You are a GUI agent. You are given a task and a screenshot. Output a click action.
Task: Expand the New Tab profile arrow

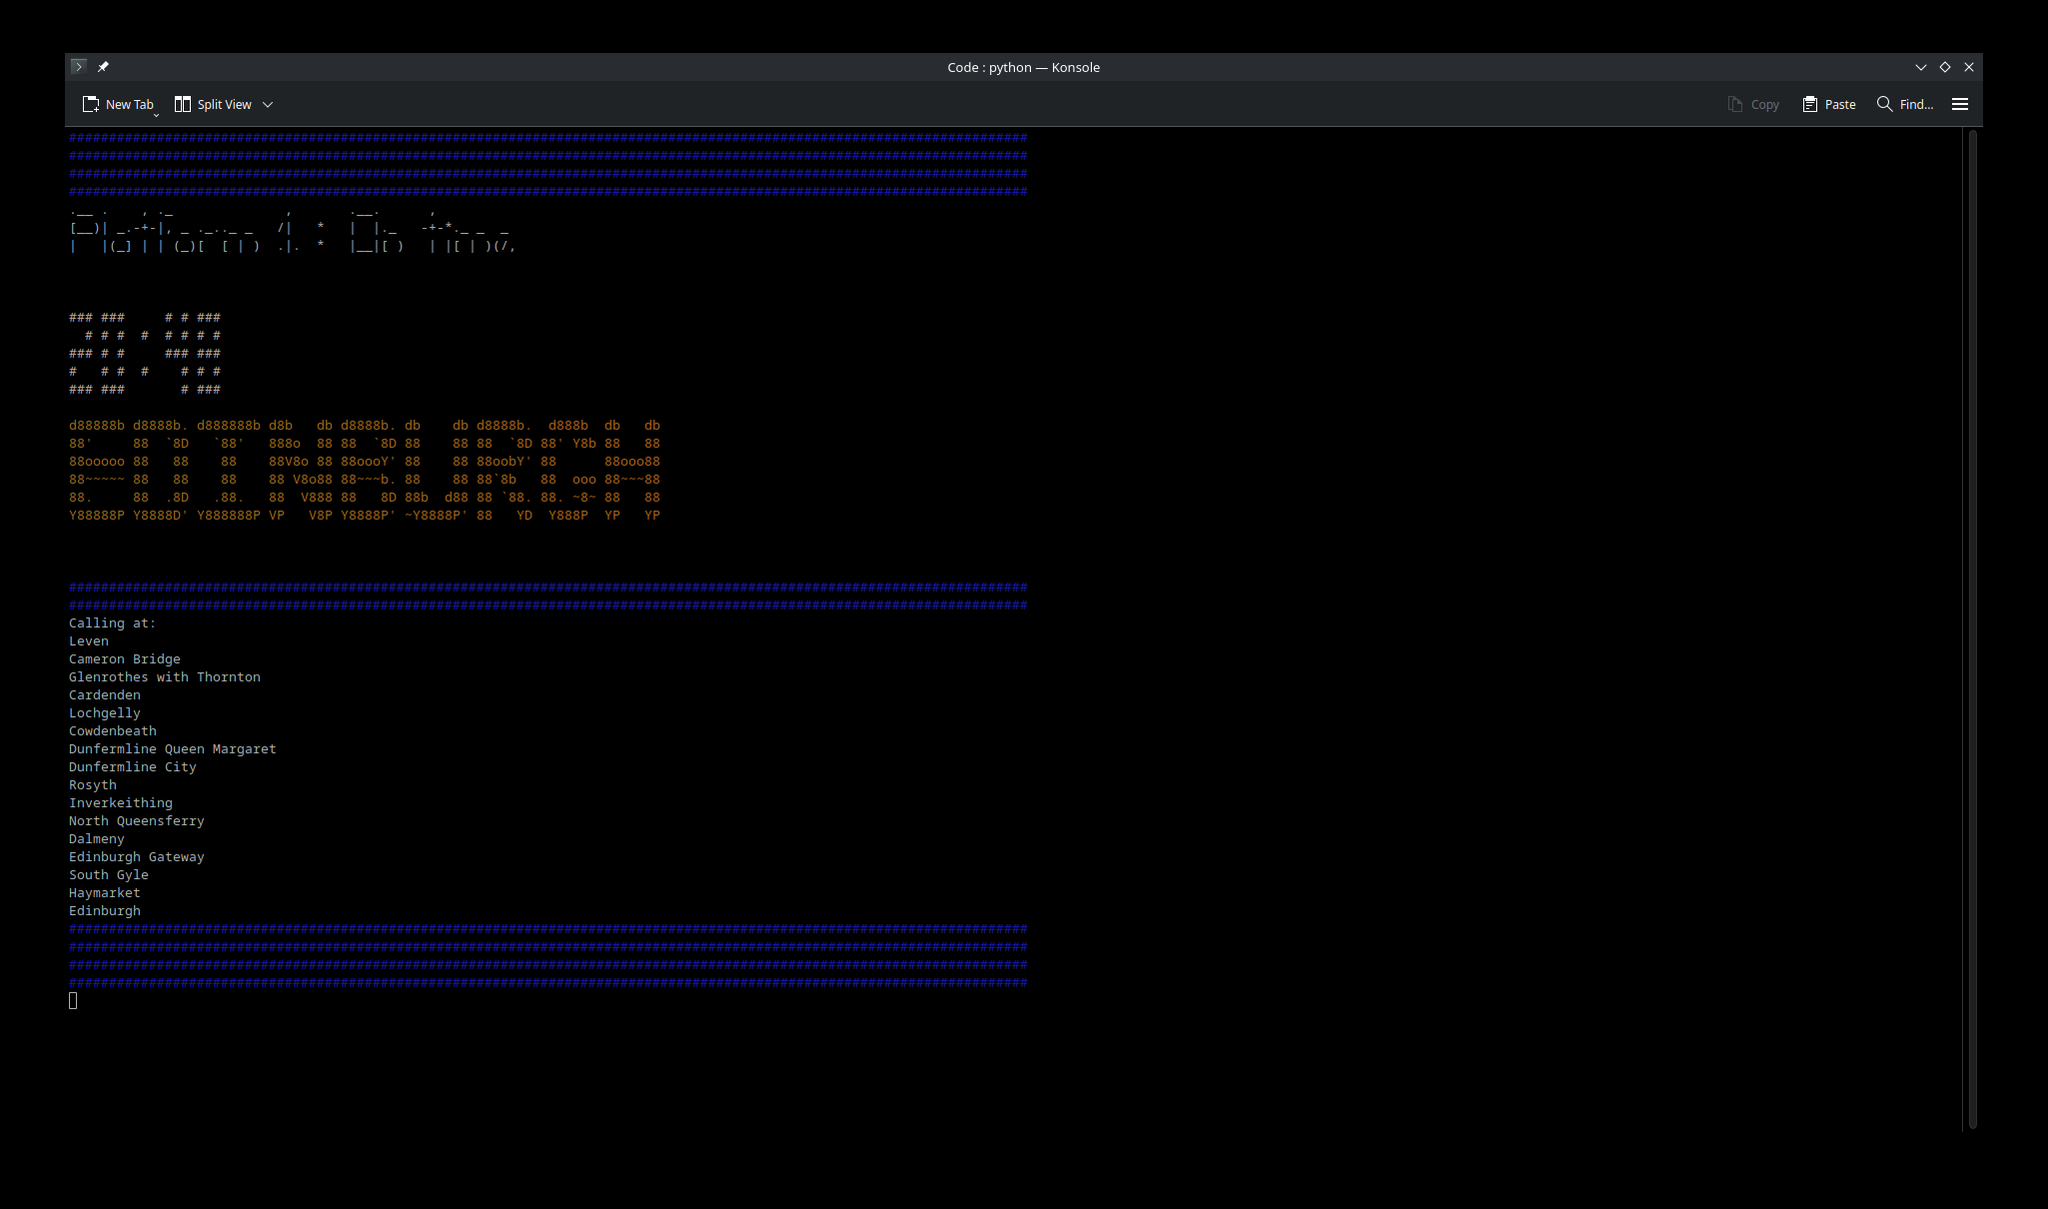click(157, 115)
